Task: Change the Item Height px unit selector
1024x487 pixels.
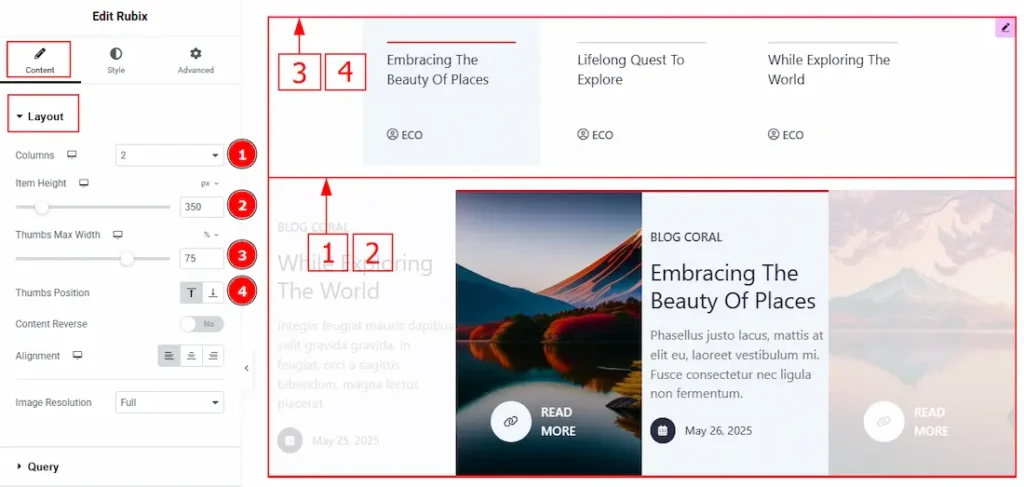Action: pyautogui.click(x=210, y=184)
